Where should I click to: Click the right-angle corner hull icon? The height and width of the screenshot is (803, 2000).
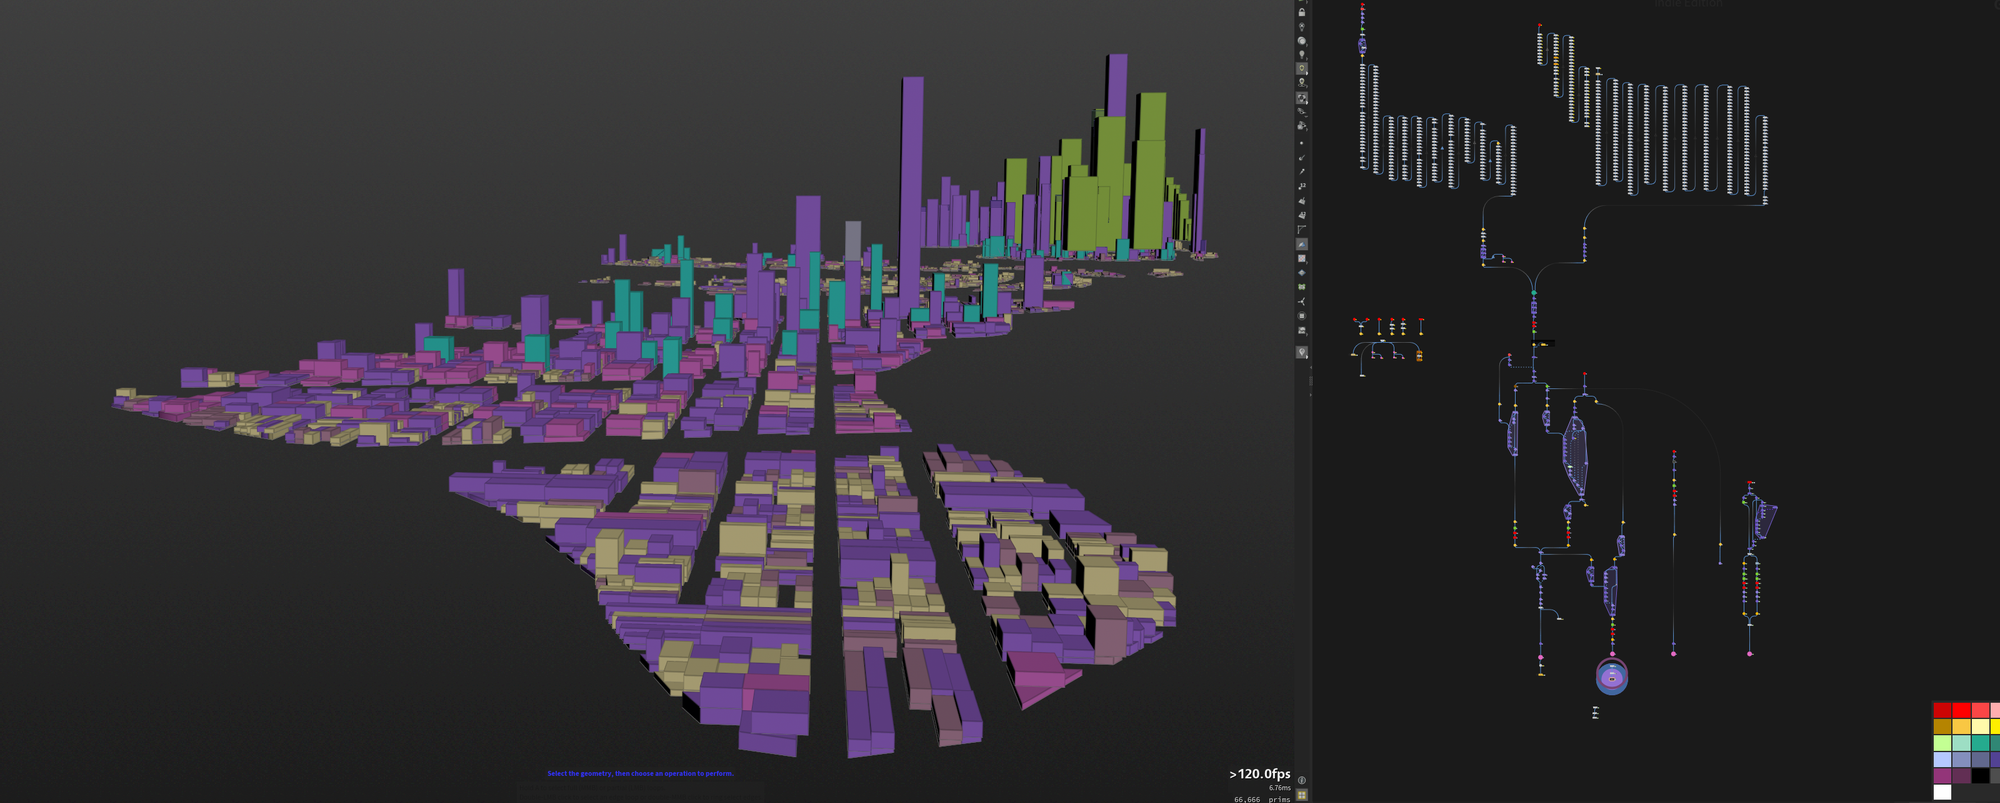click(1302, 229)
